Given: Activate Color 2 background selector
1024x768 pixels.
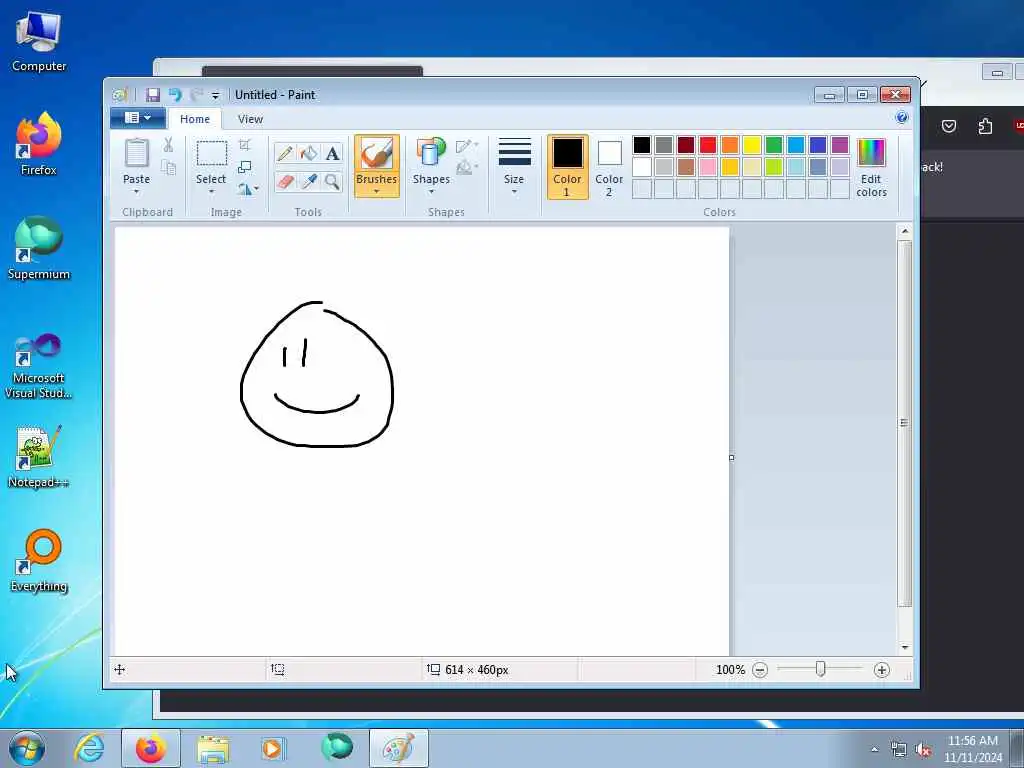Looking at the screenshot, I should 609,167.
